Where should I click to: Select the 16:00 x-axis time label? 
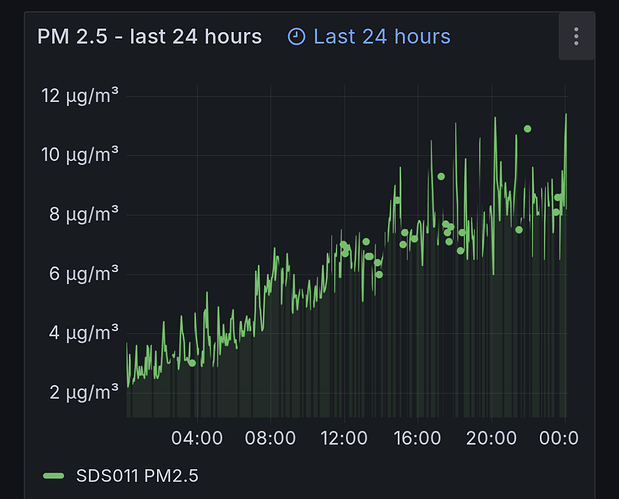pos(418,438)
